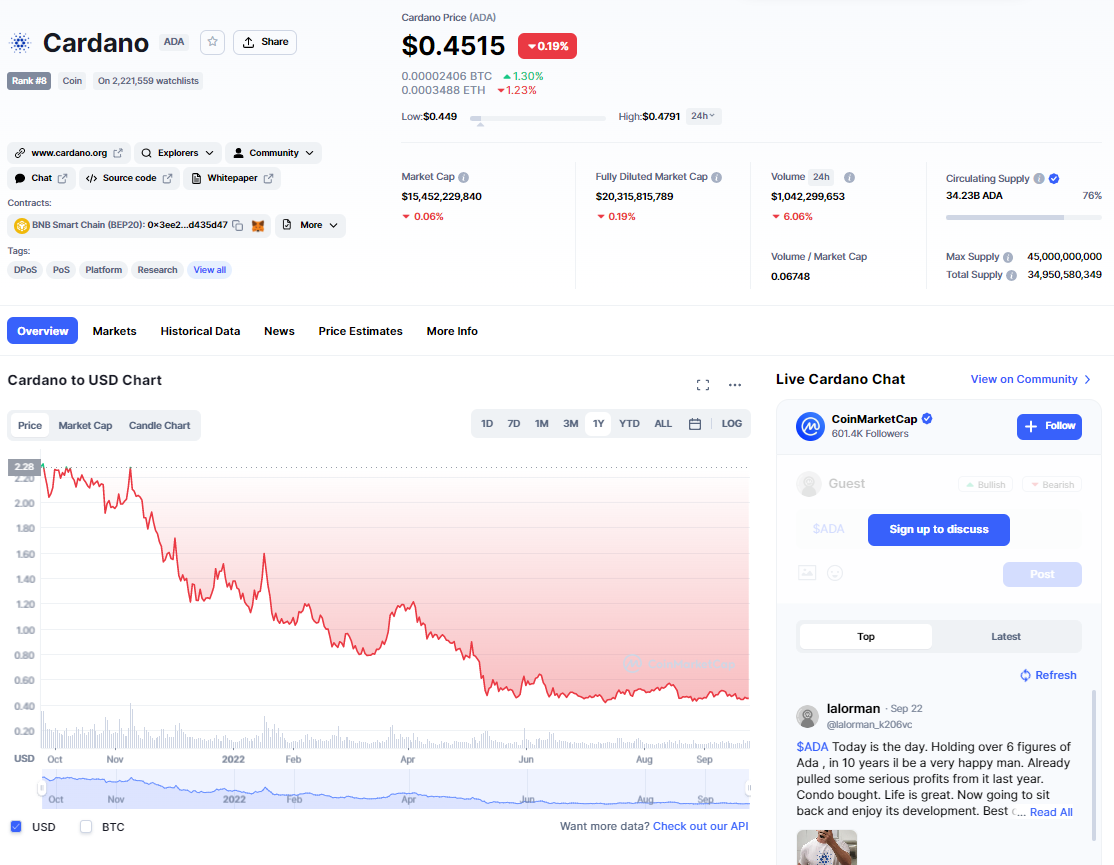
Task: Show Fully Diluted Market Cap info icon
Action: tap(716, 178)
